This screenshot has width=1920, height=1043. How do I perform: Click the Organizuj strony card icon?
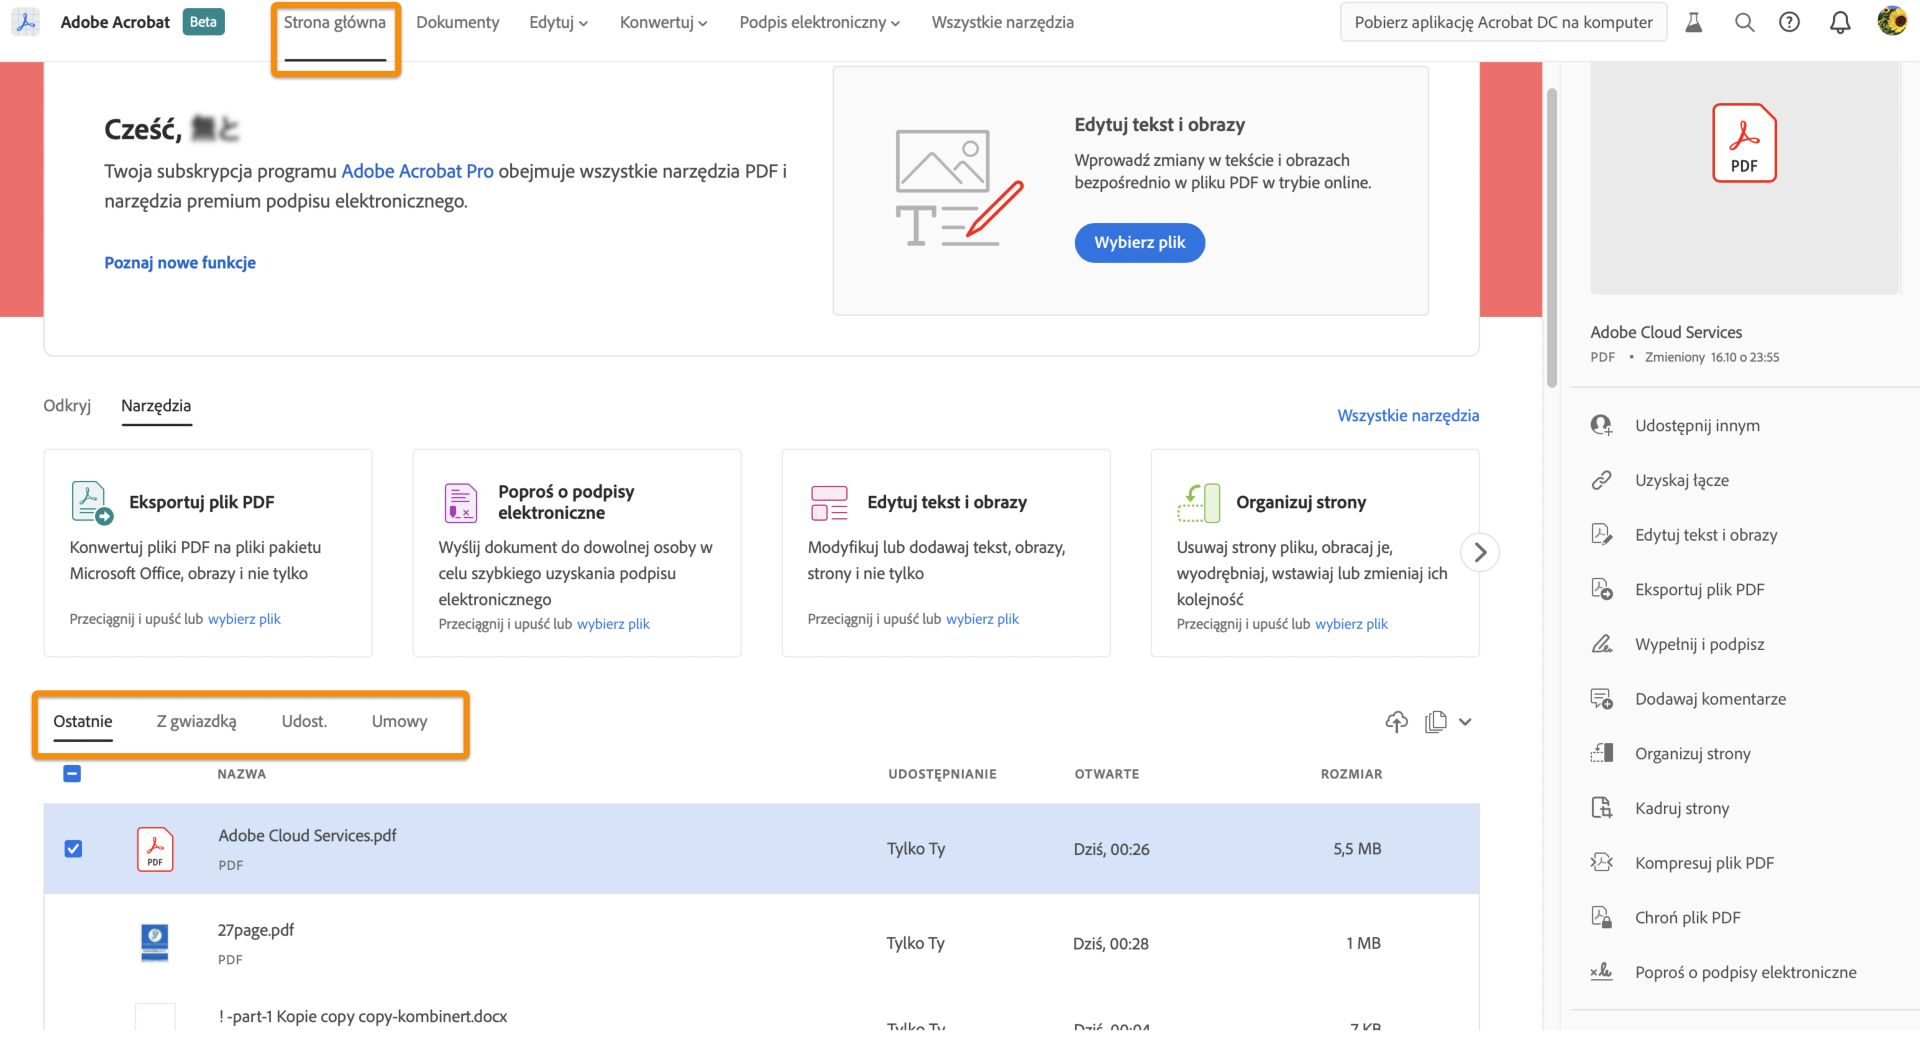point(1199,502)
